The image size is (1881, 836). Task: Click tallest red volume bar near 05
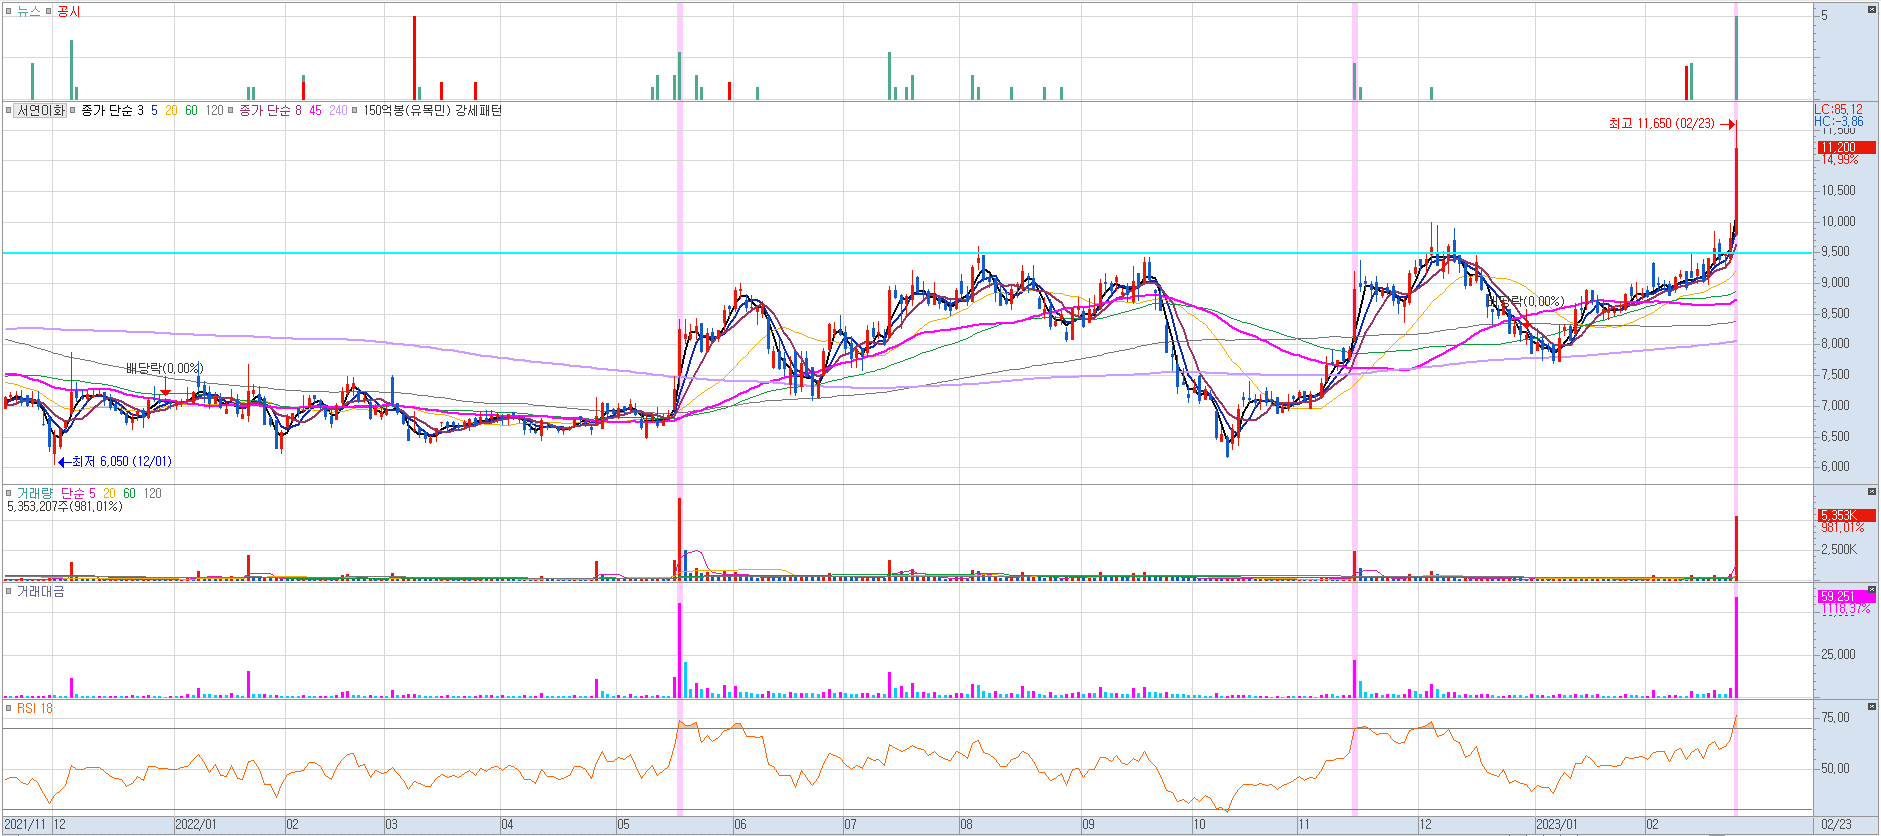pyautogui.click(x=679, y=538)
